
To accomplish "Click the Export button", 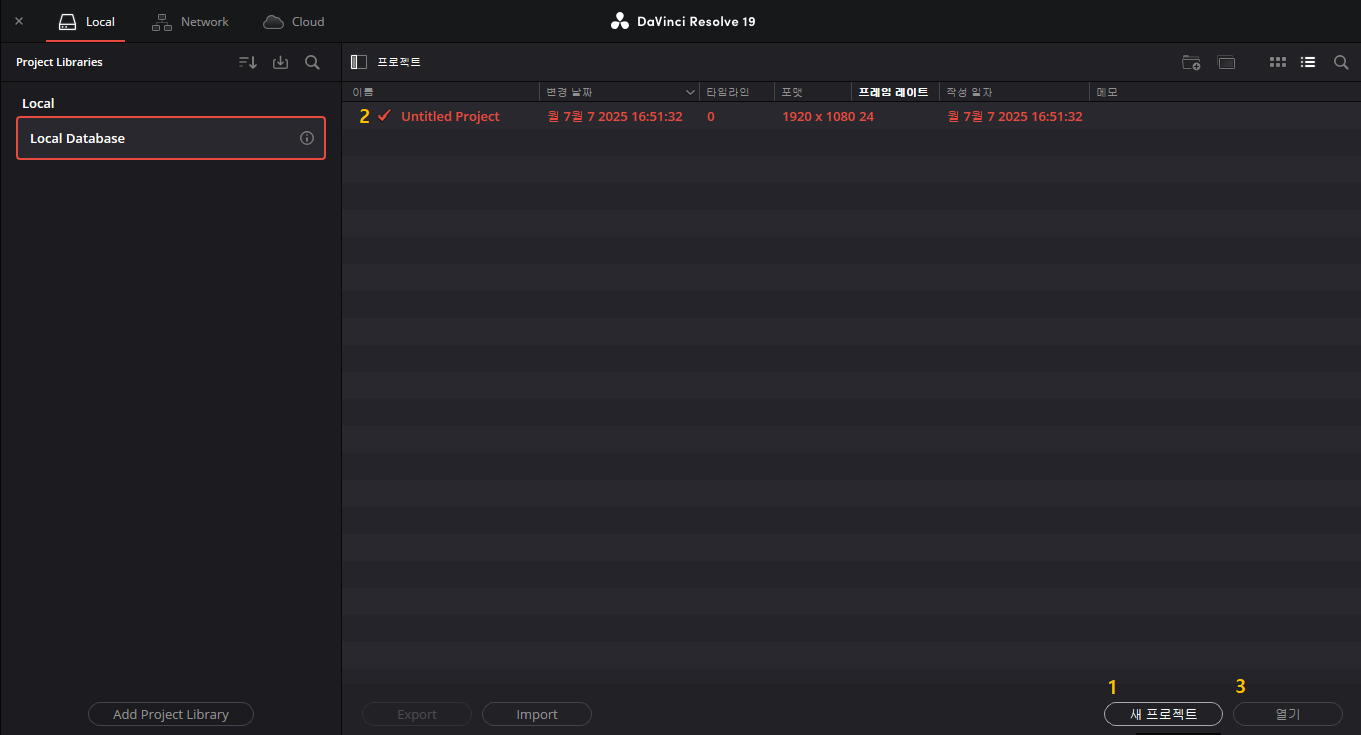I will pos(417,714).
